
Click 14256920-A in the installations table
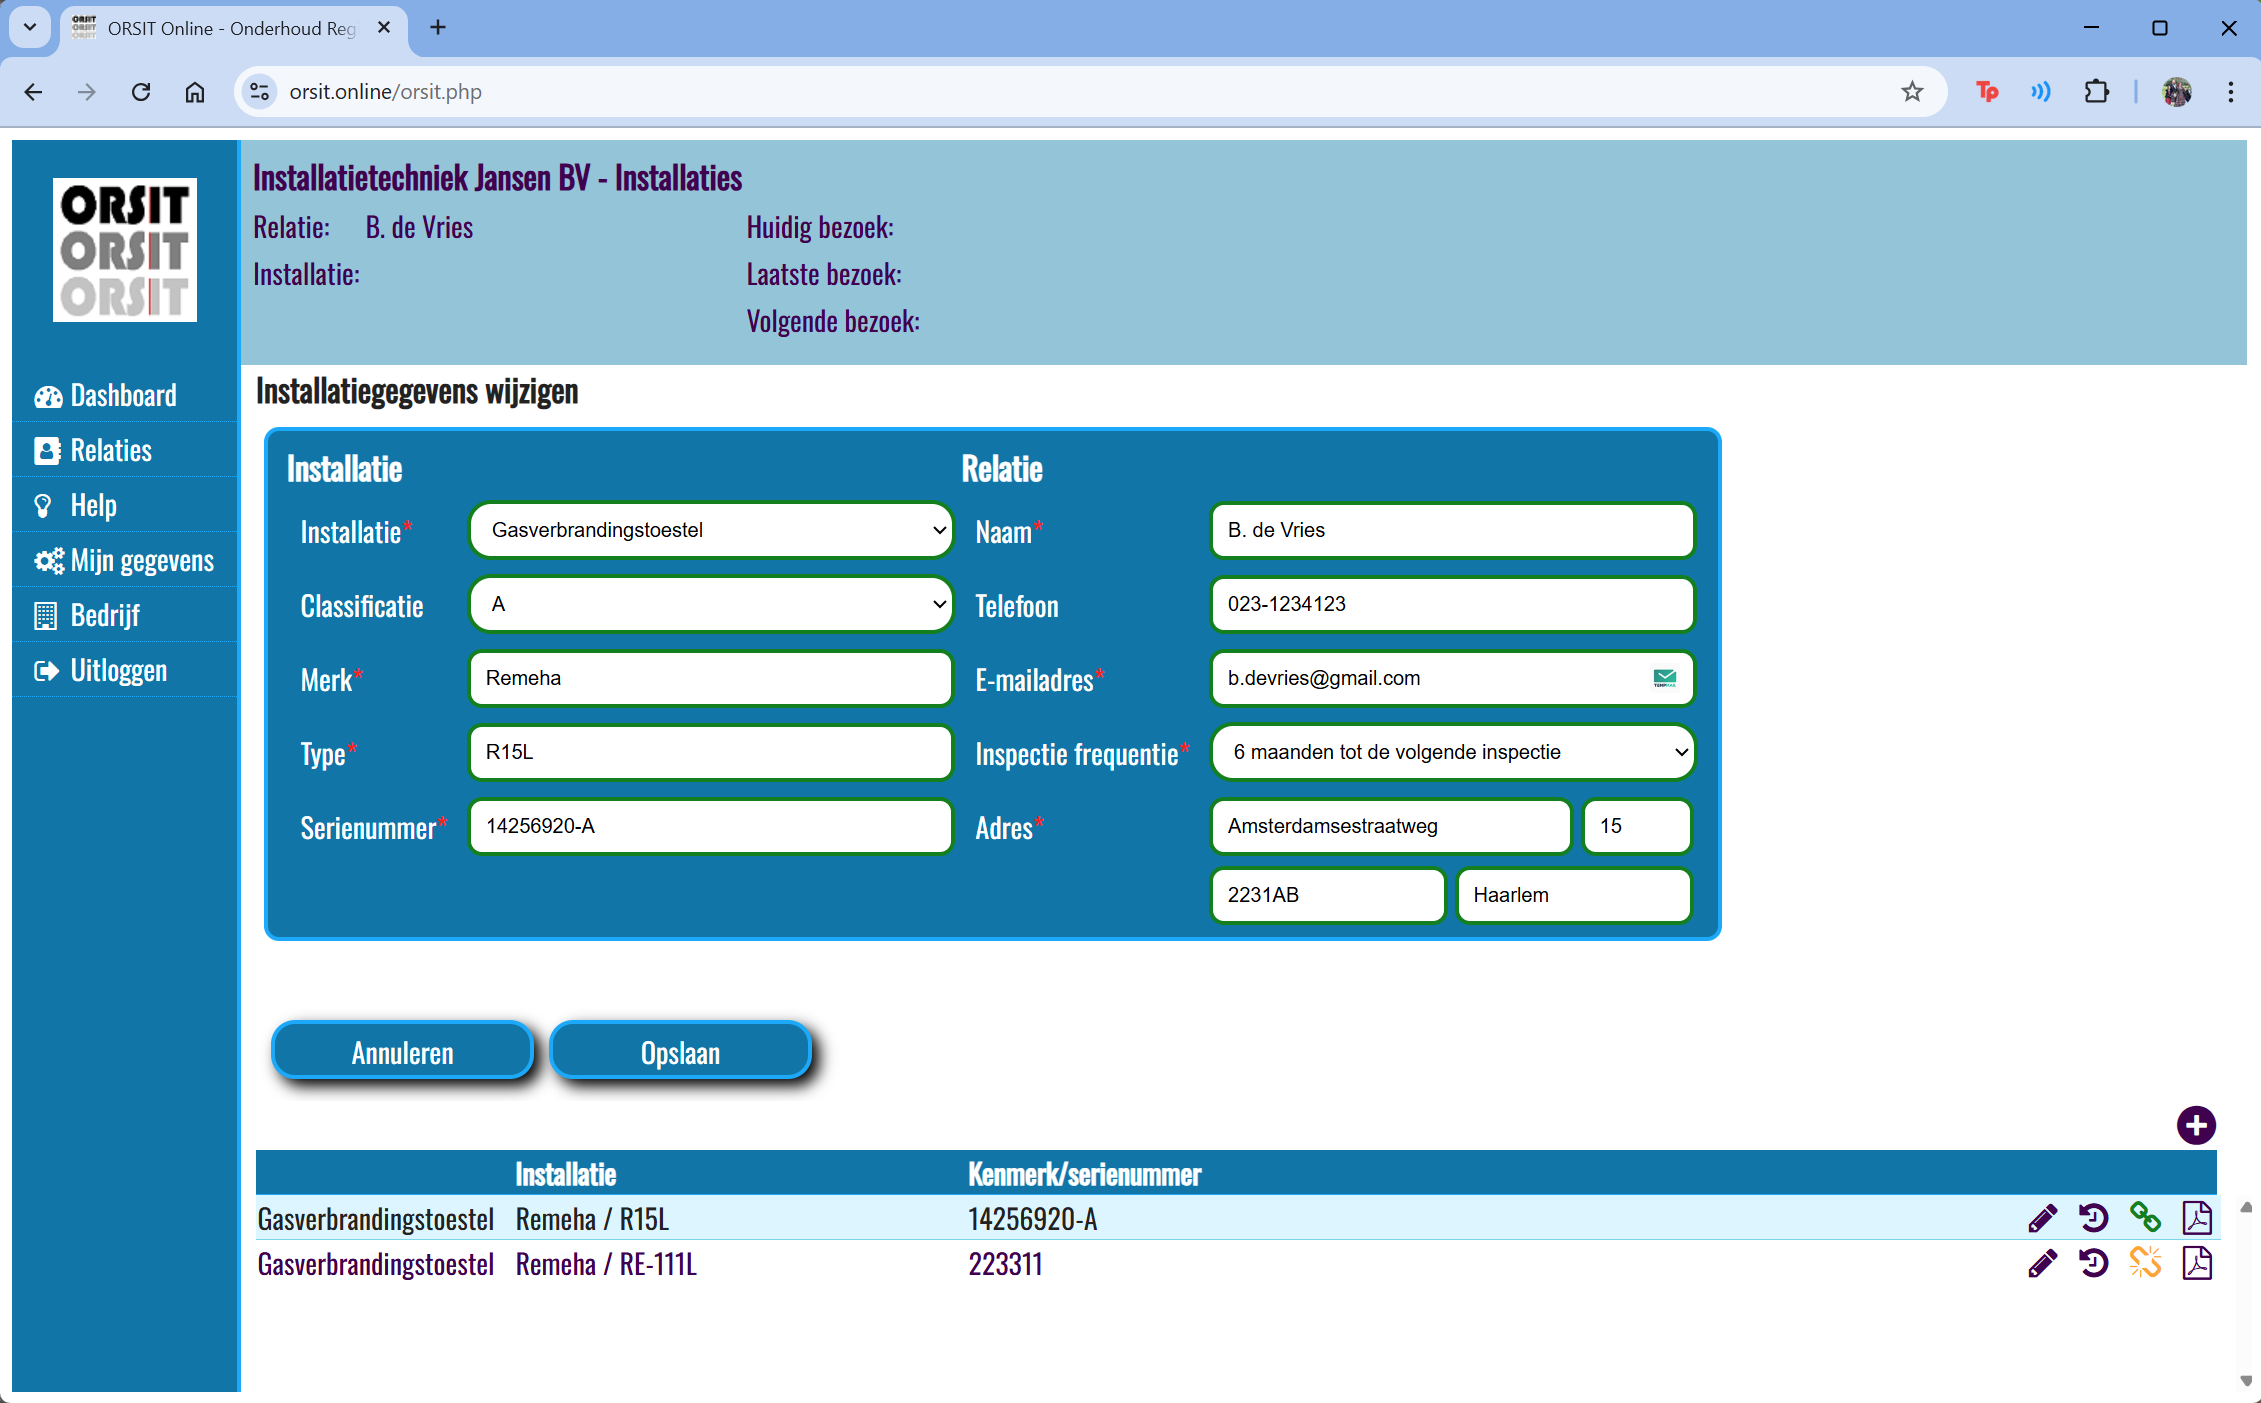coord(1032,1219)
